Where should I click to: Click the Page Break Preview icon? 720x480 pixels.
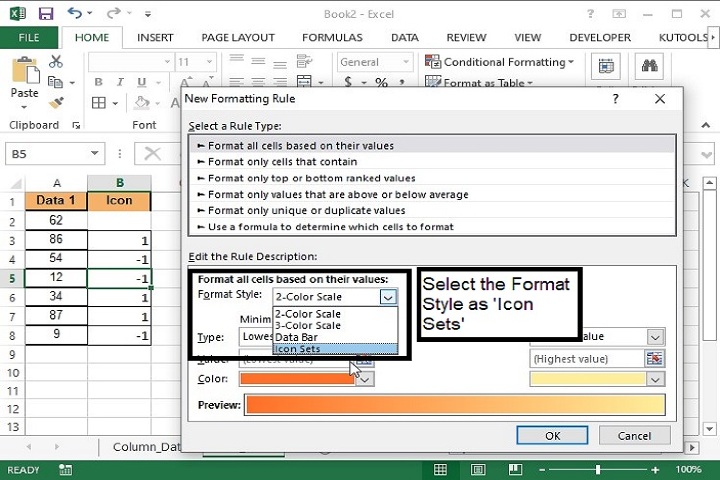pos(515,469)
